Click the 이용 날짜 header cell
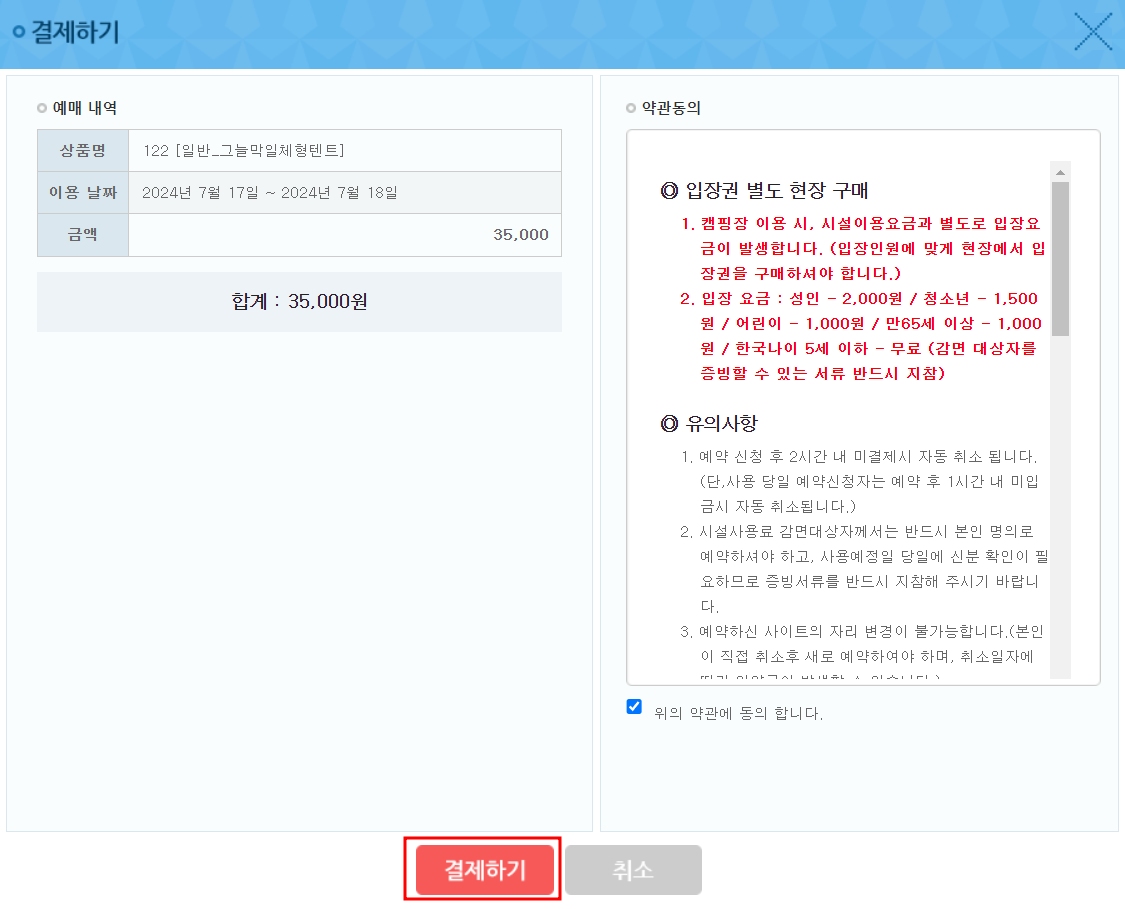1125x909 pixels. [x=83, y=192]
